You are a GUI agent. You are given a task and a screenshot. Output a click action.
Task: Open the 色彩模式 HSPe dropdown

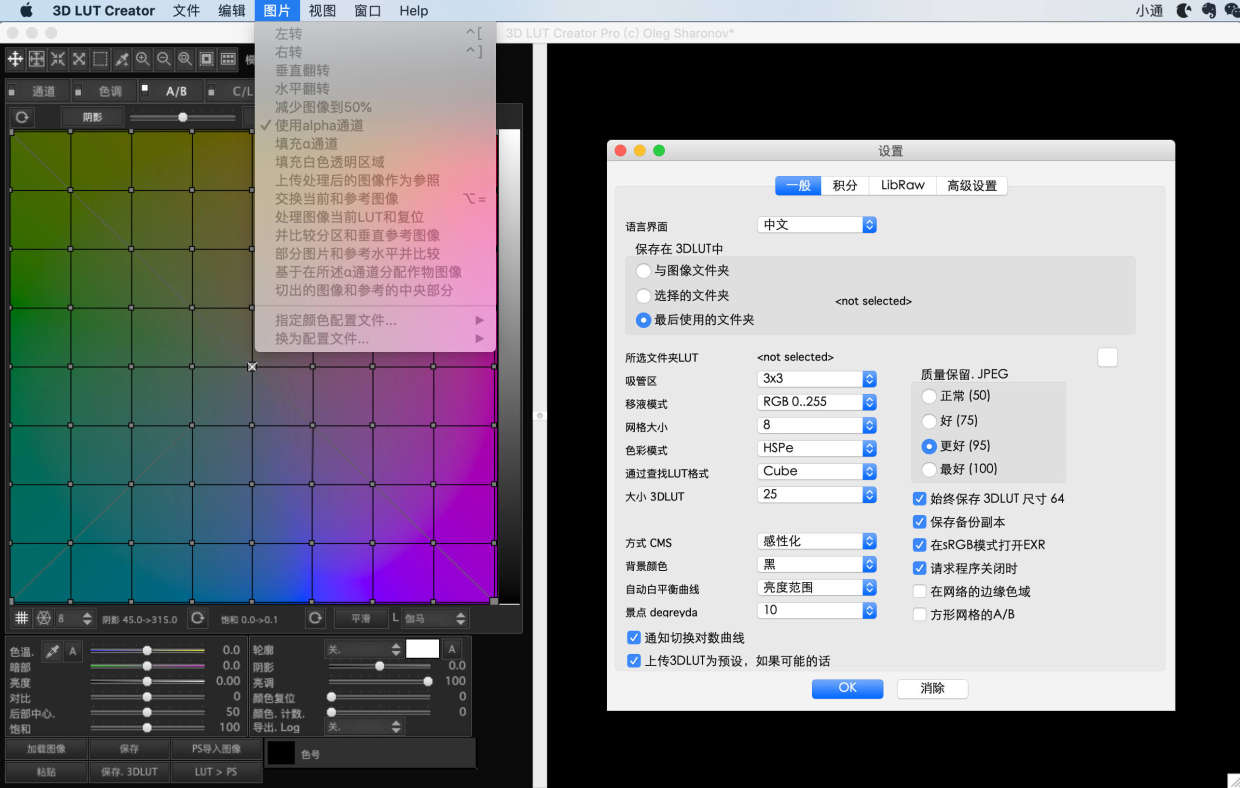[817, 448]
